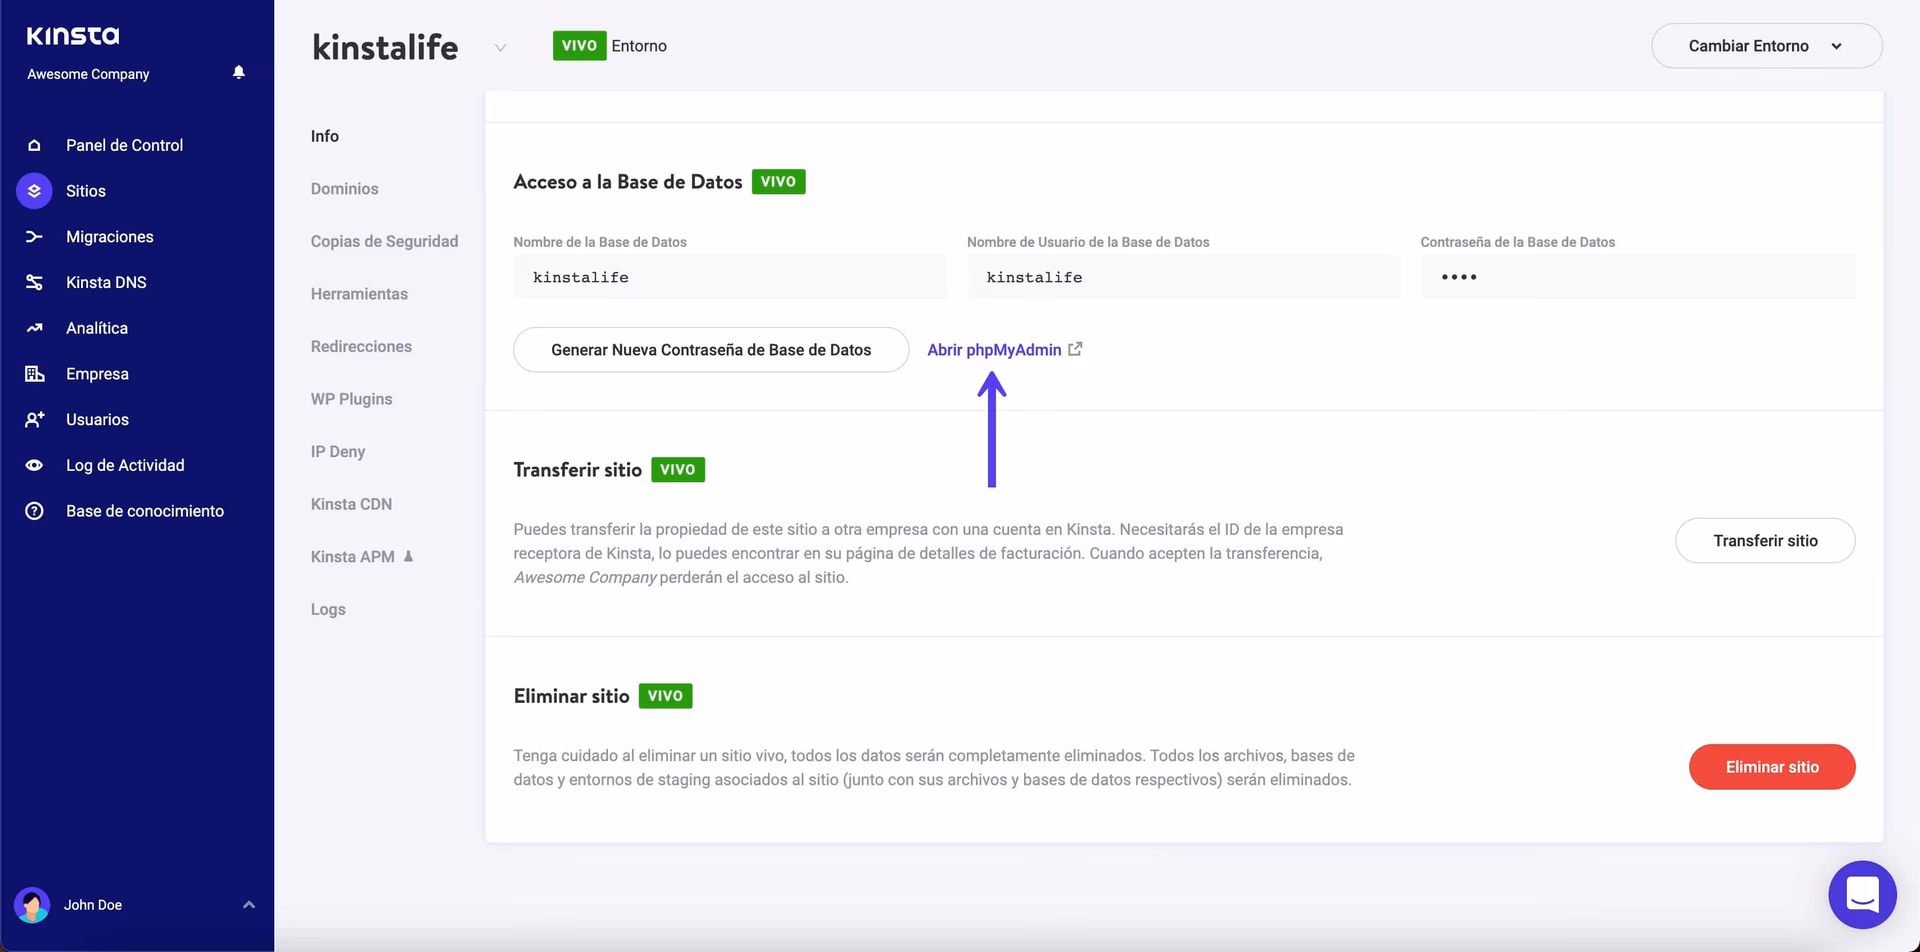Click the Analítica chart icon

point(34,328)
